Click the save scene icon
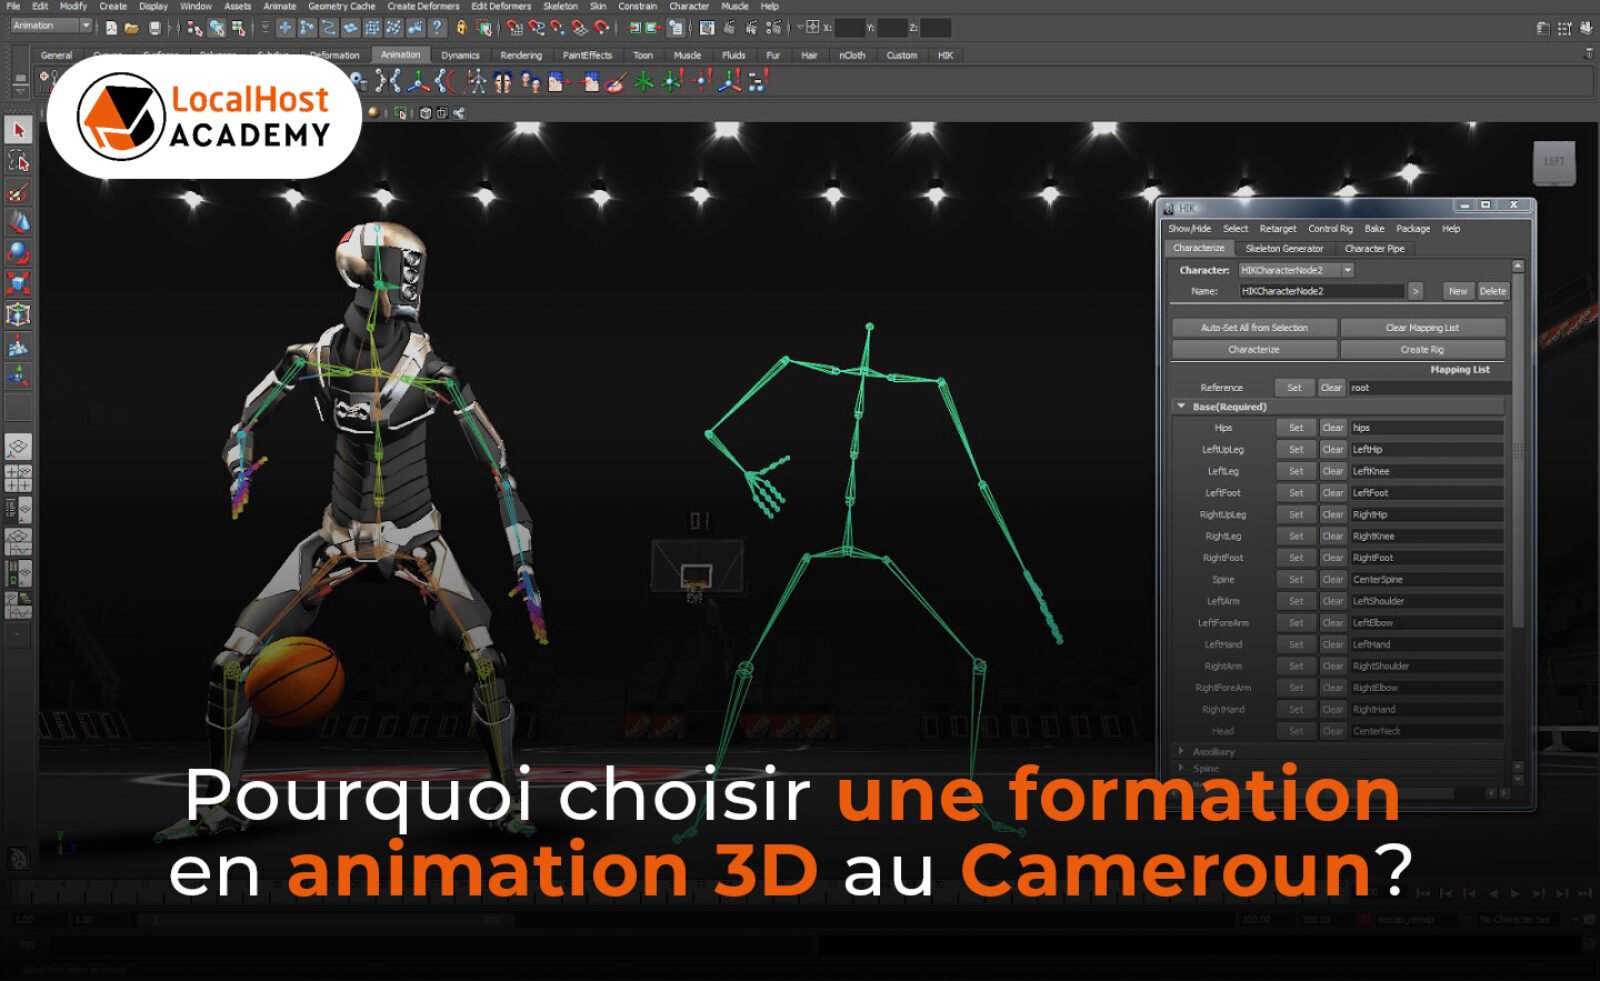1600x981 pixels. point(154,28)
